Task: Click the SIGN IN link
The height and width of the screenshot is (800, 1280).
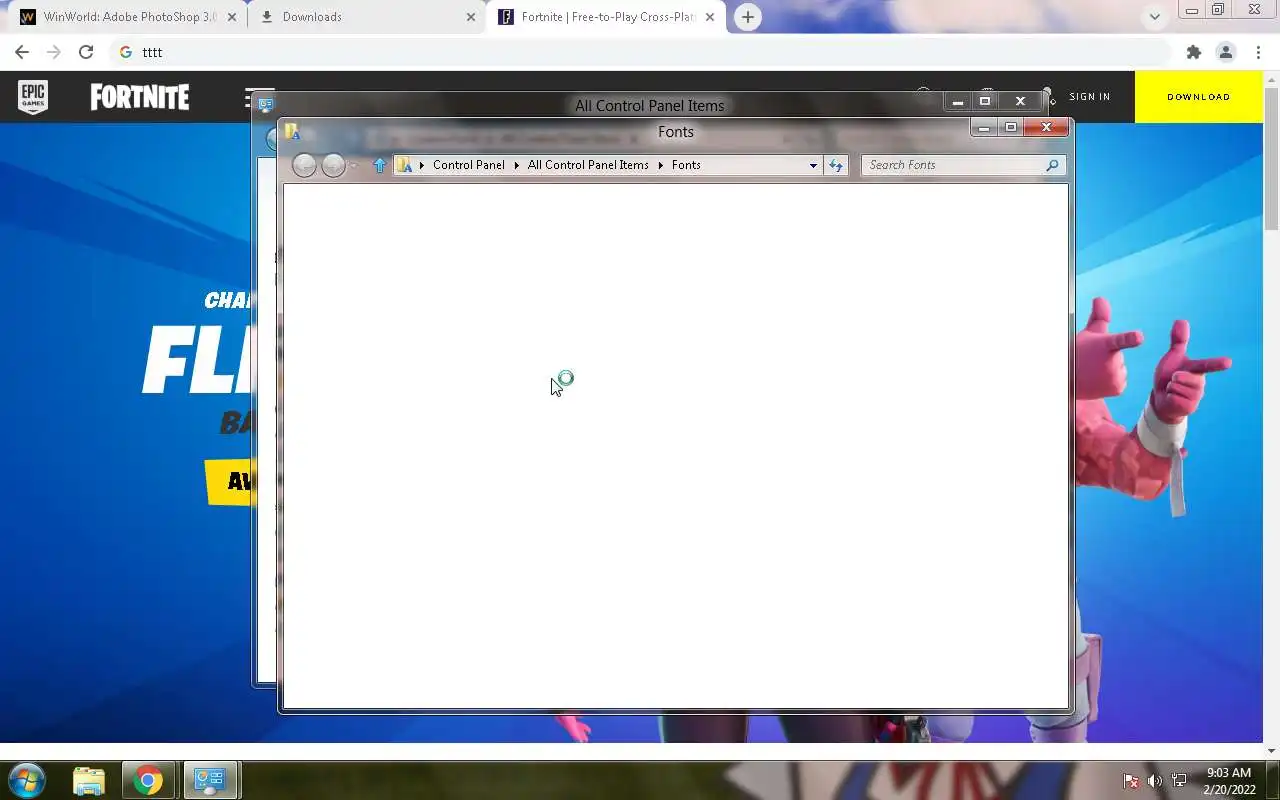Action: 1090,97
